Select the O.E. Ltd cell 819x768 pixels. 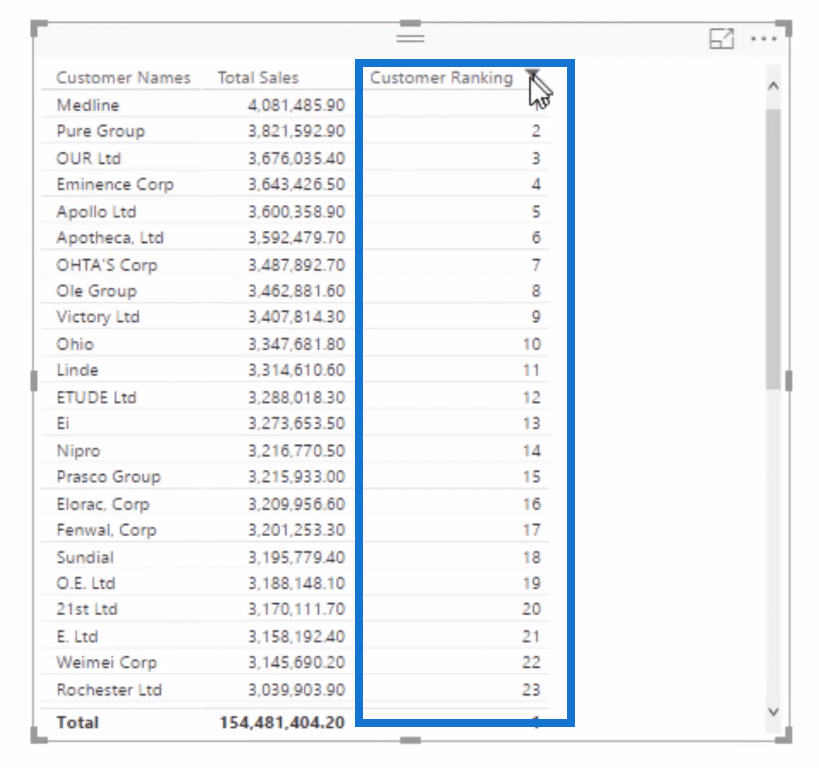coord(86,584)
